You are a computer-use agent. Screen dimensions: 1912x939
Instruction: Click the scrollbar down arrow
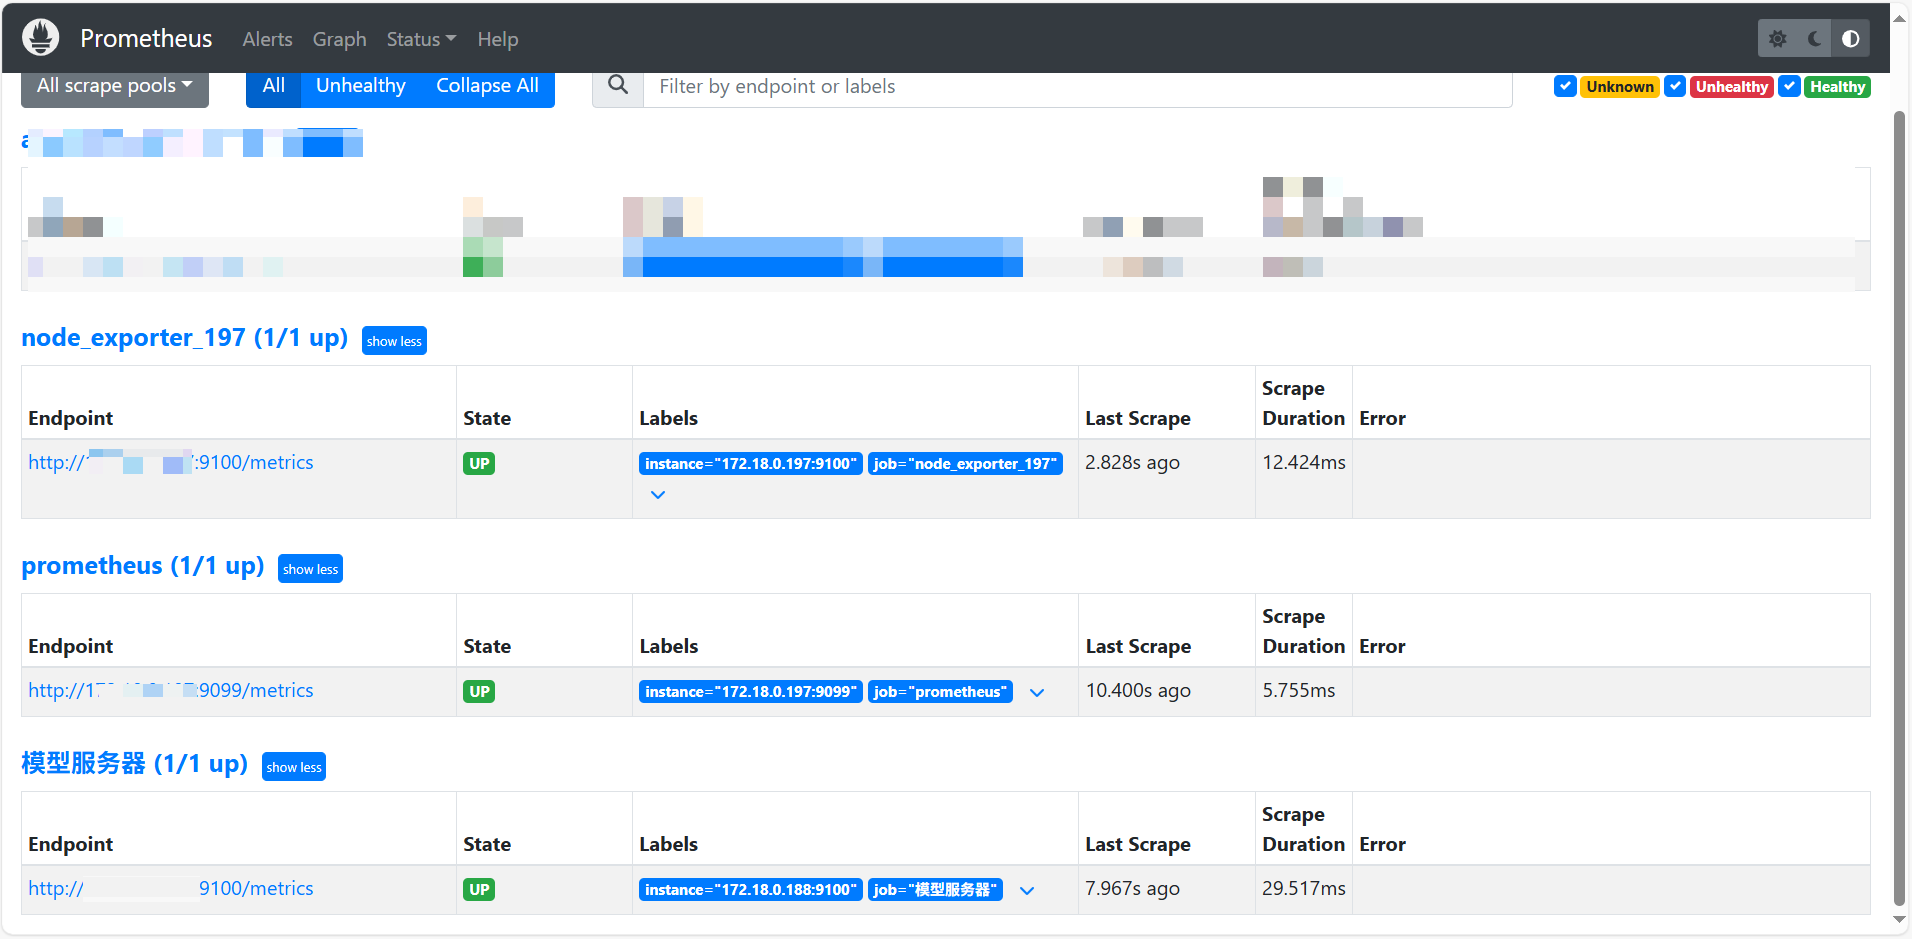click(x=1899, y=921)
